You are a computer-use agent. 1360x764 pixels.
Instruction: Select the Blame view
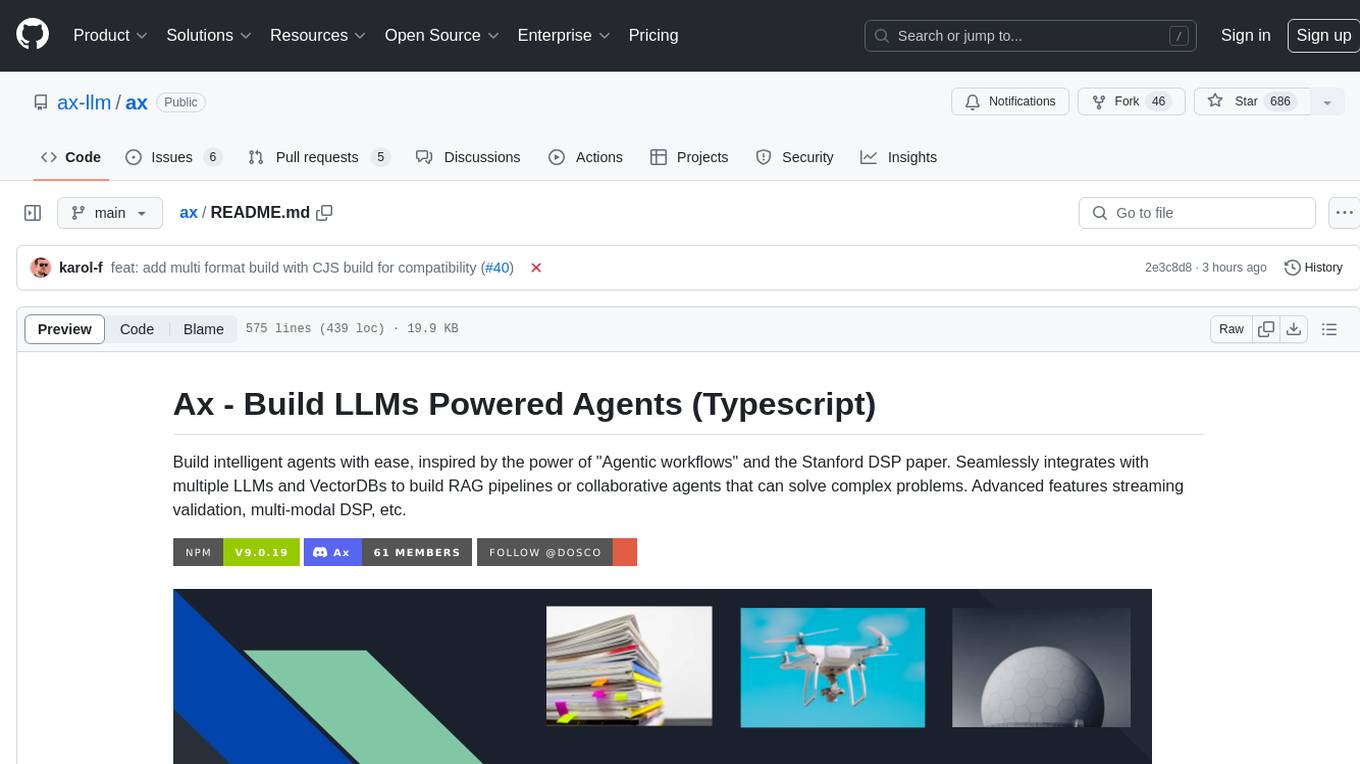pyautogui.click(x=203, y=329)
